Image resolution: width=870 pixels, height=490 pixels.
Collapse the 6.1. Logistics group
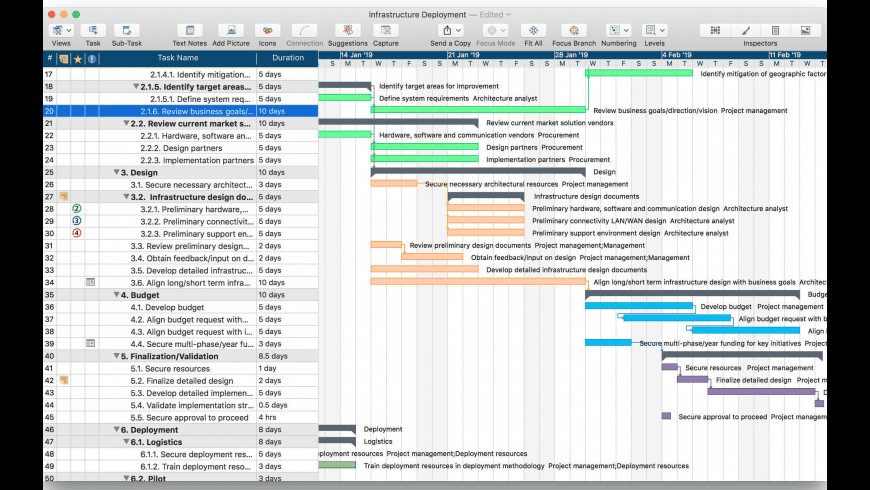point(126,442)
